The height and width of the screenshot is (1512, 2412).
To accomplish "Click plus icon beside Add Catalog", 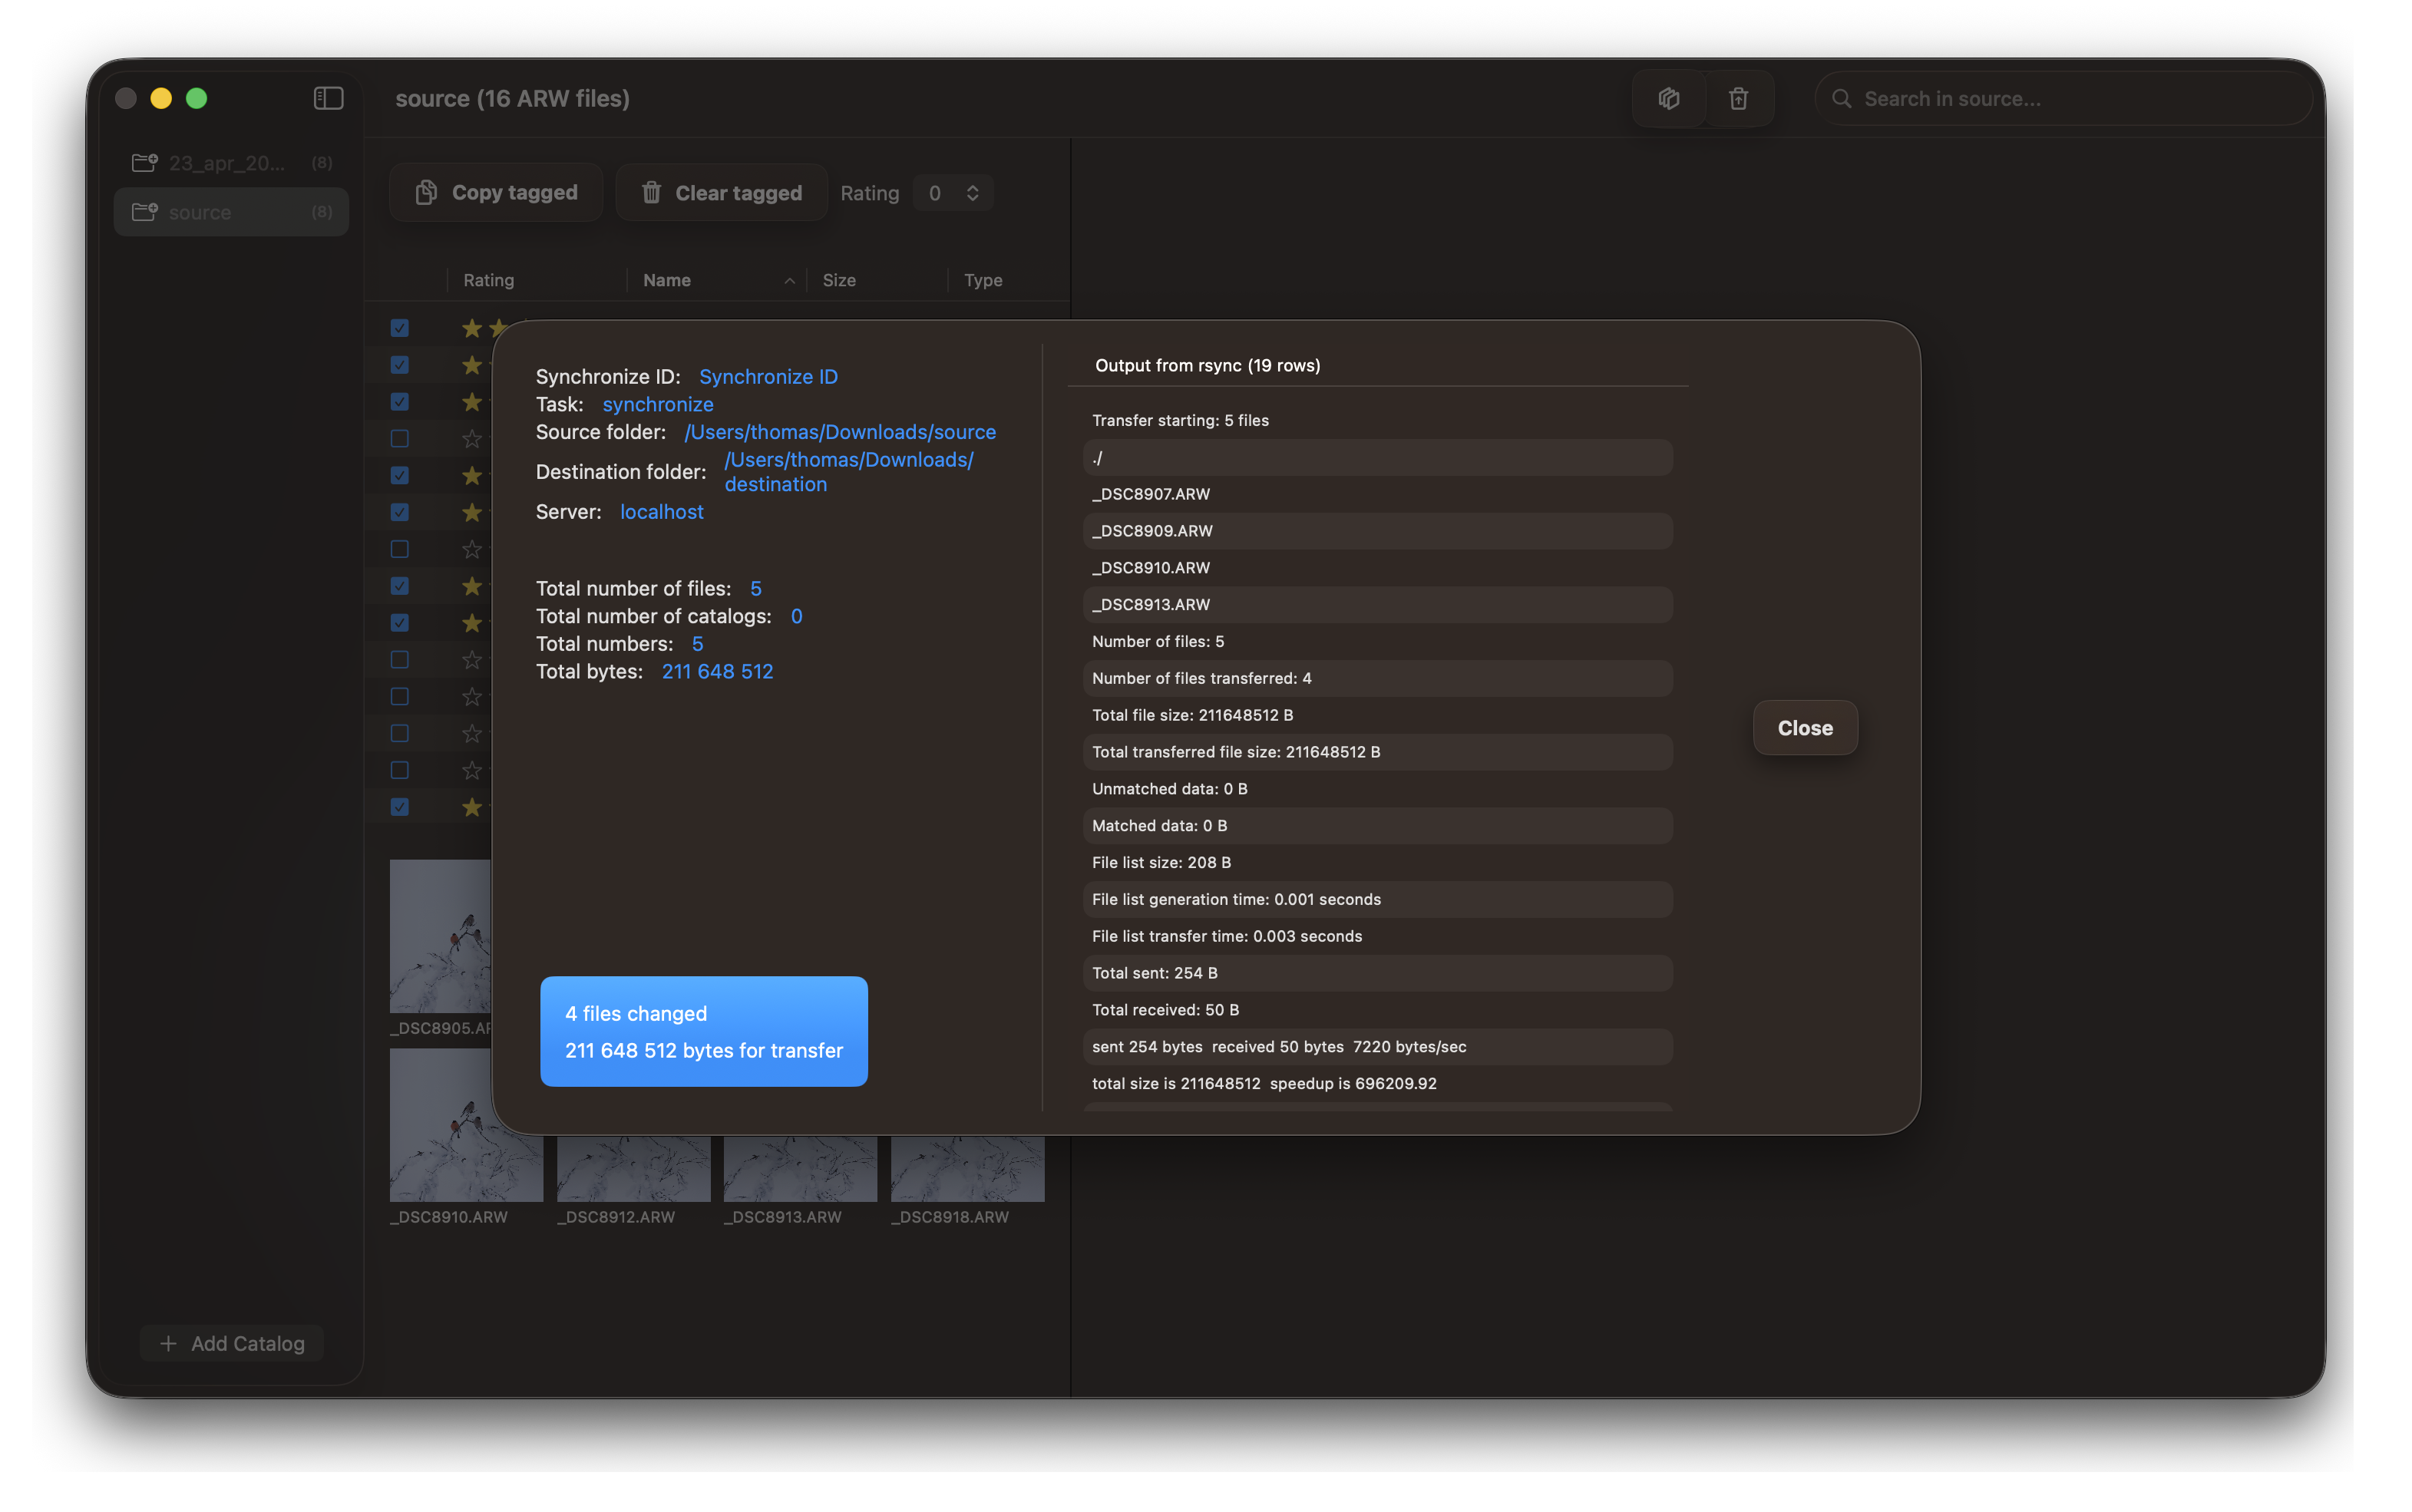I will 169,1343.
